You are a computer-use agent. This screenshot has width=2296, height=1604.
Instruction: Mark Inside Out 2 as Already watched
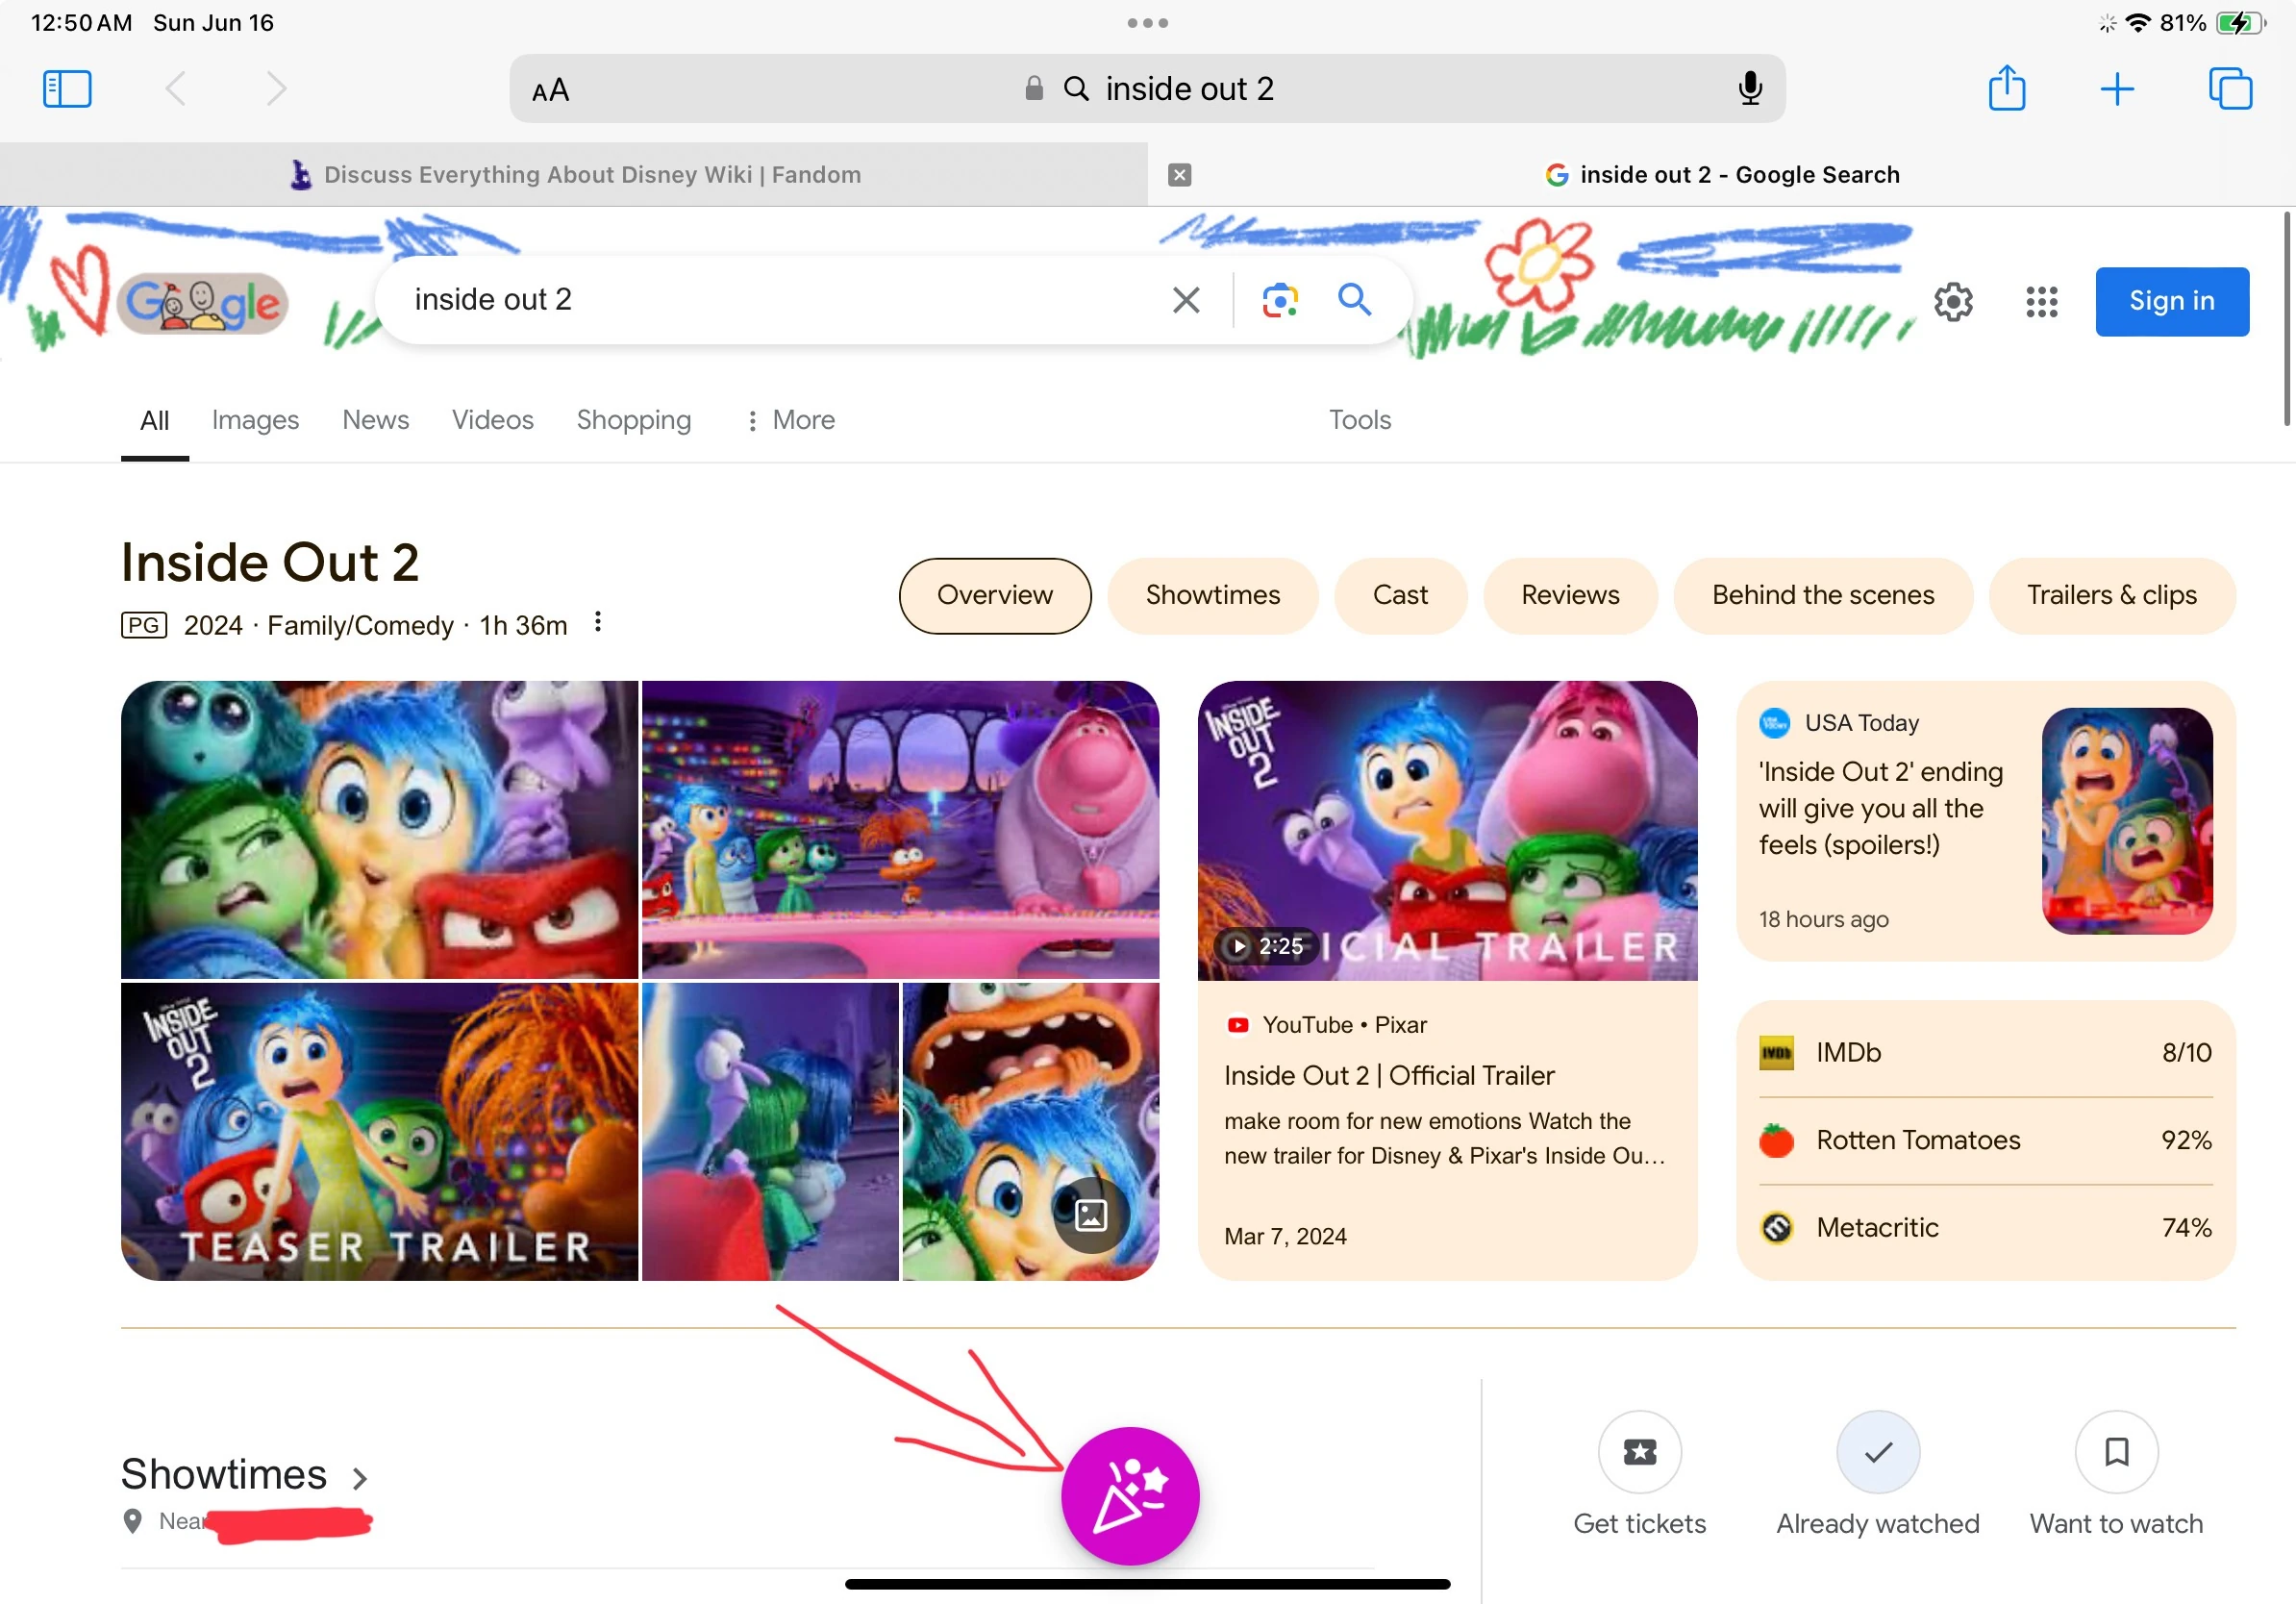[x=1877, y=1452]
